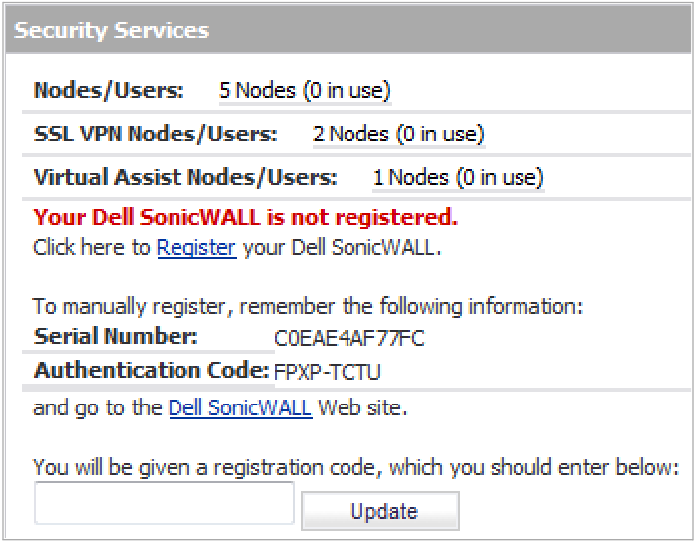Select the Authentication Code label
Image resolution: width=695 pixels, height=542 pixels.
click(x=152, y=371)
